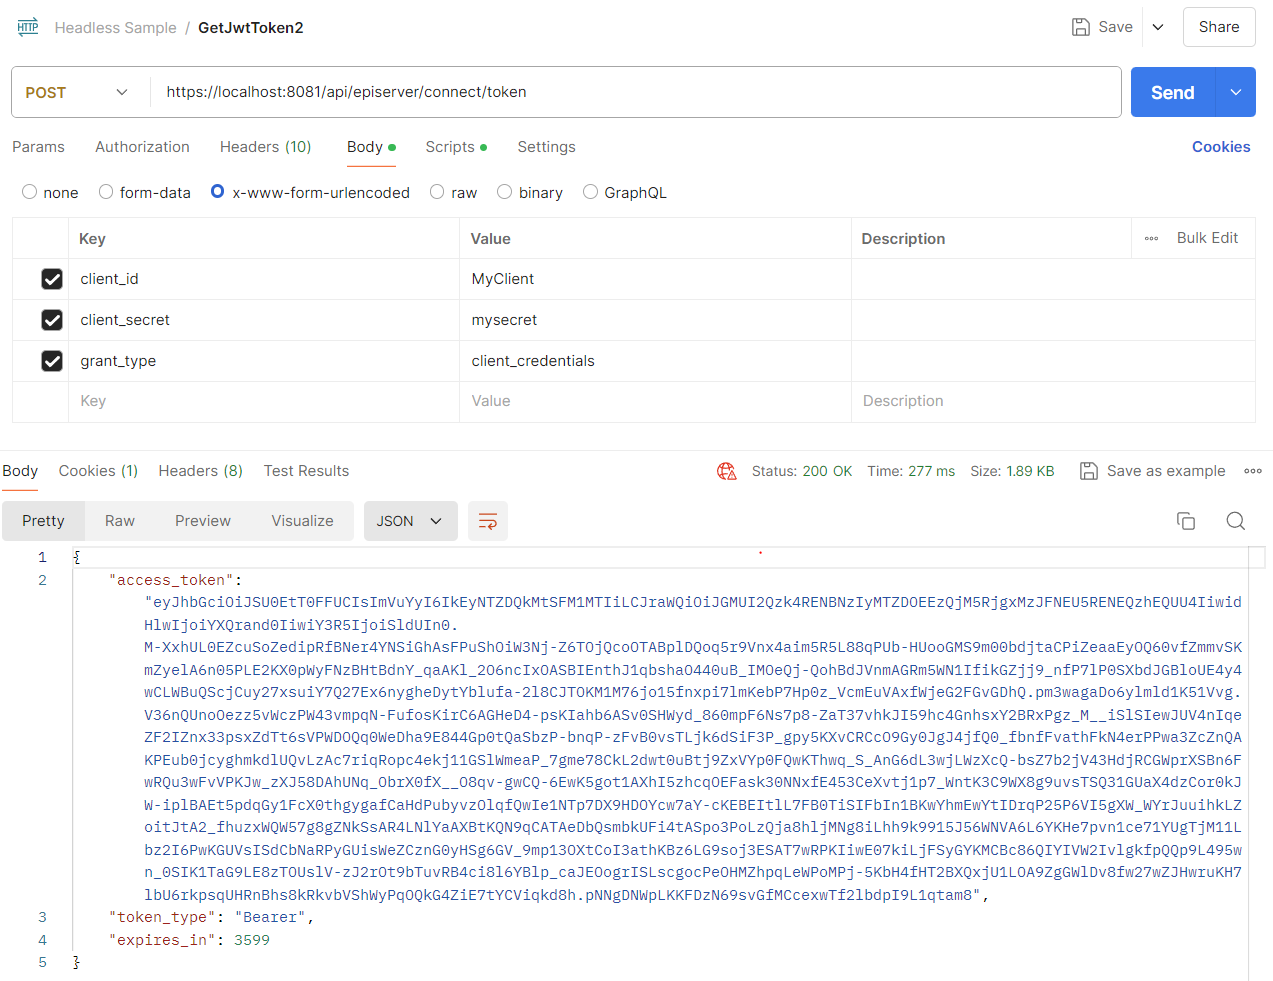Click the network globe icon beside Status
This screenshot has height=981, width=1273.
coord(727,471)
